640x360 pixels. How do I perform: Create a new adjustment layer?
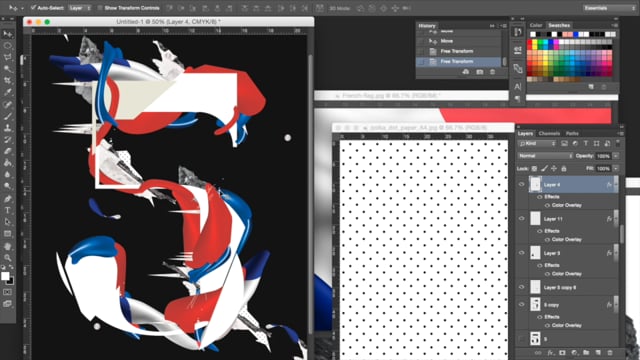pyautogui.click(x=574, y=353)
